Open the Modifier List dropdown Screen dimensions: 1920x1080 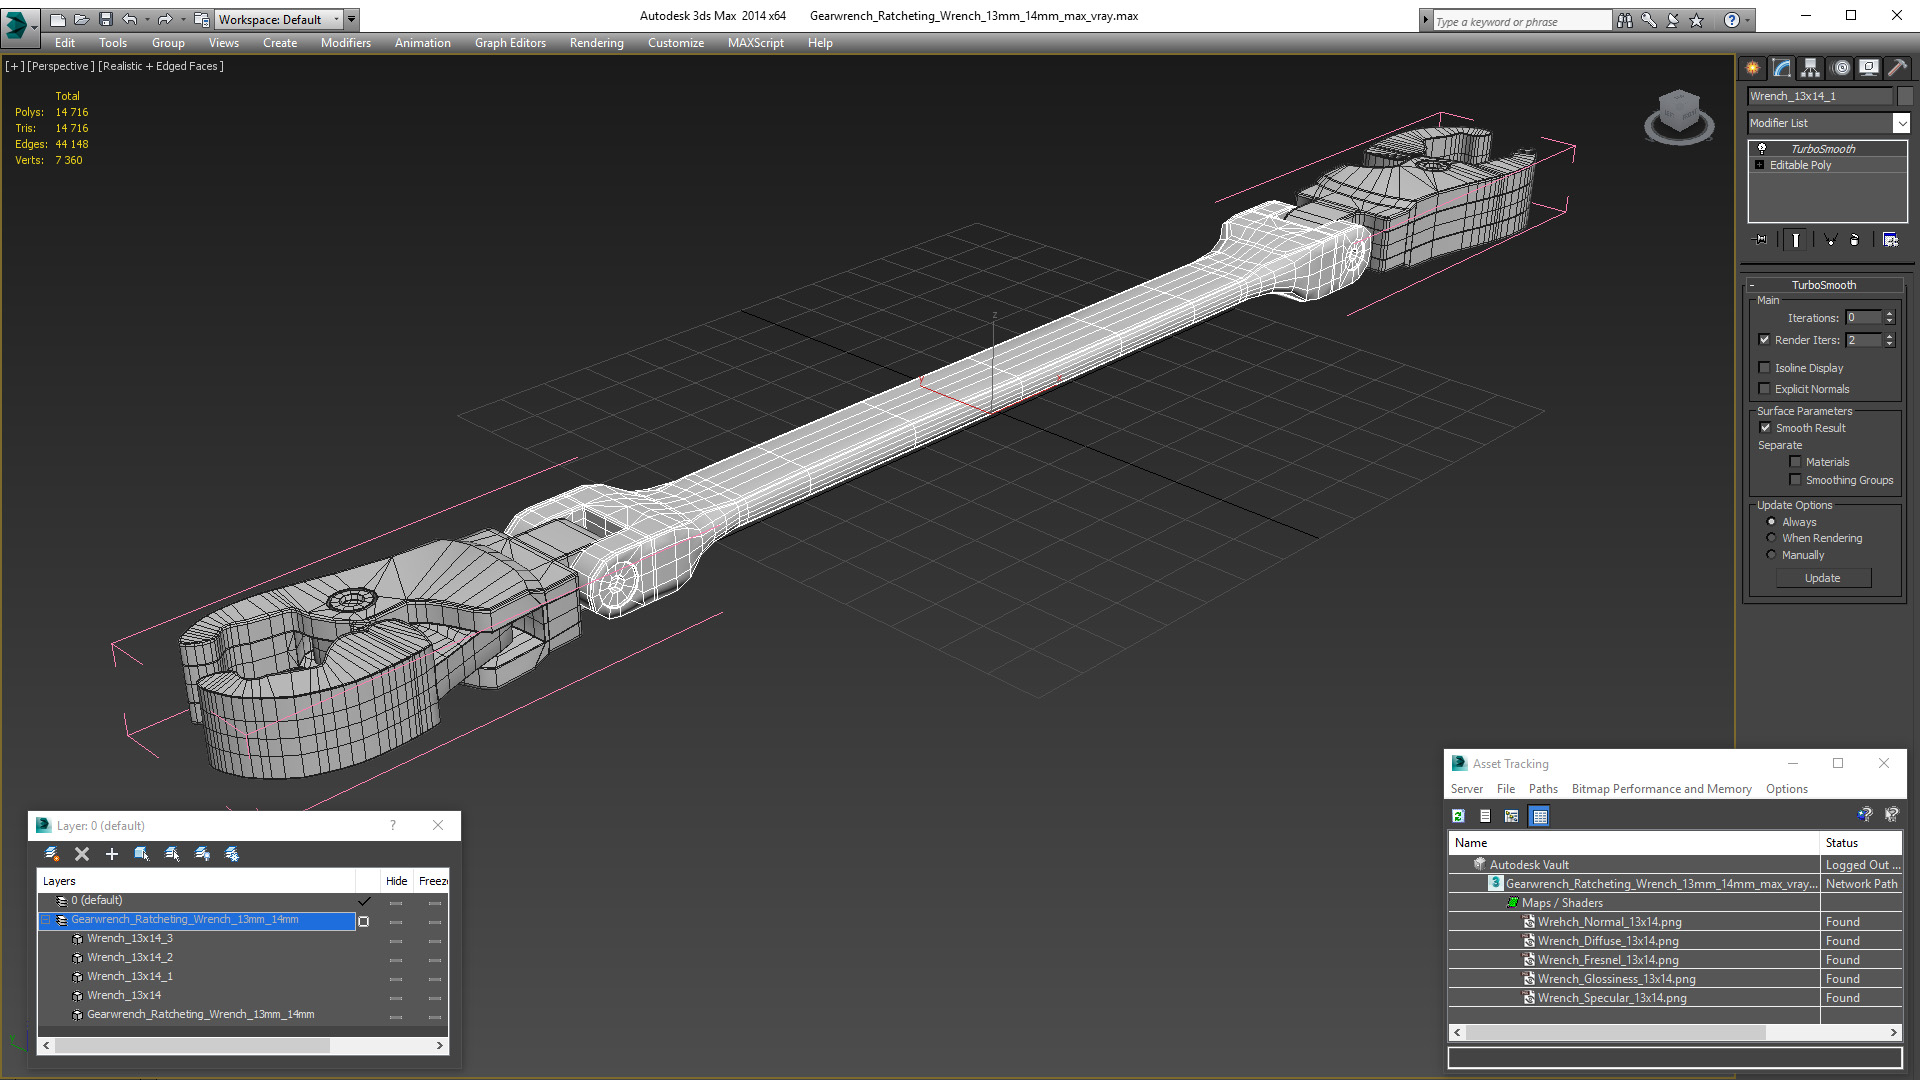[1901, 123]
